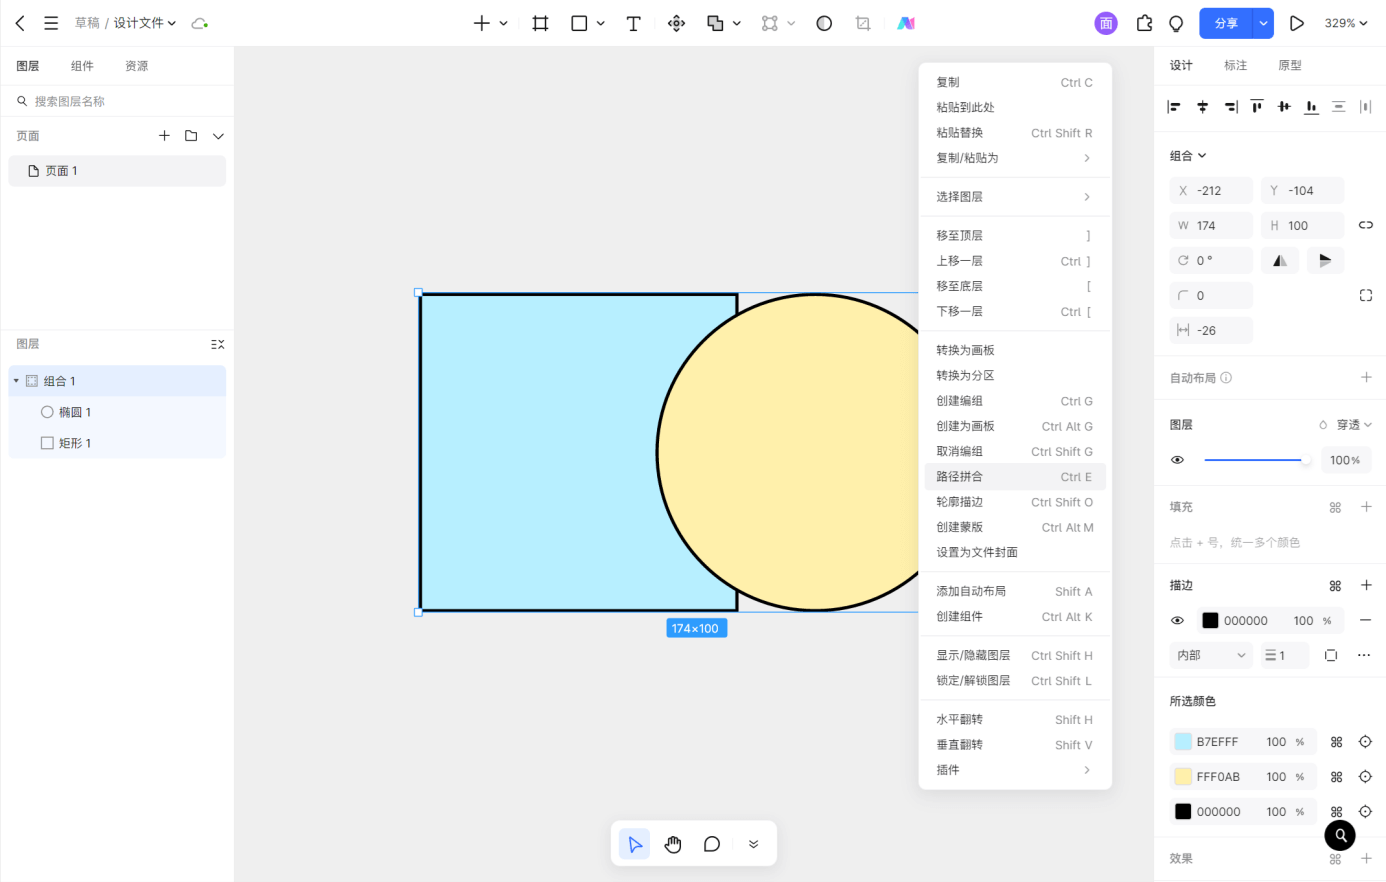Collapse the 组合 1 layer group
Viewport: 1386px width, 882px height.
tap(16, 381)
